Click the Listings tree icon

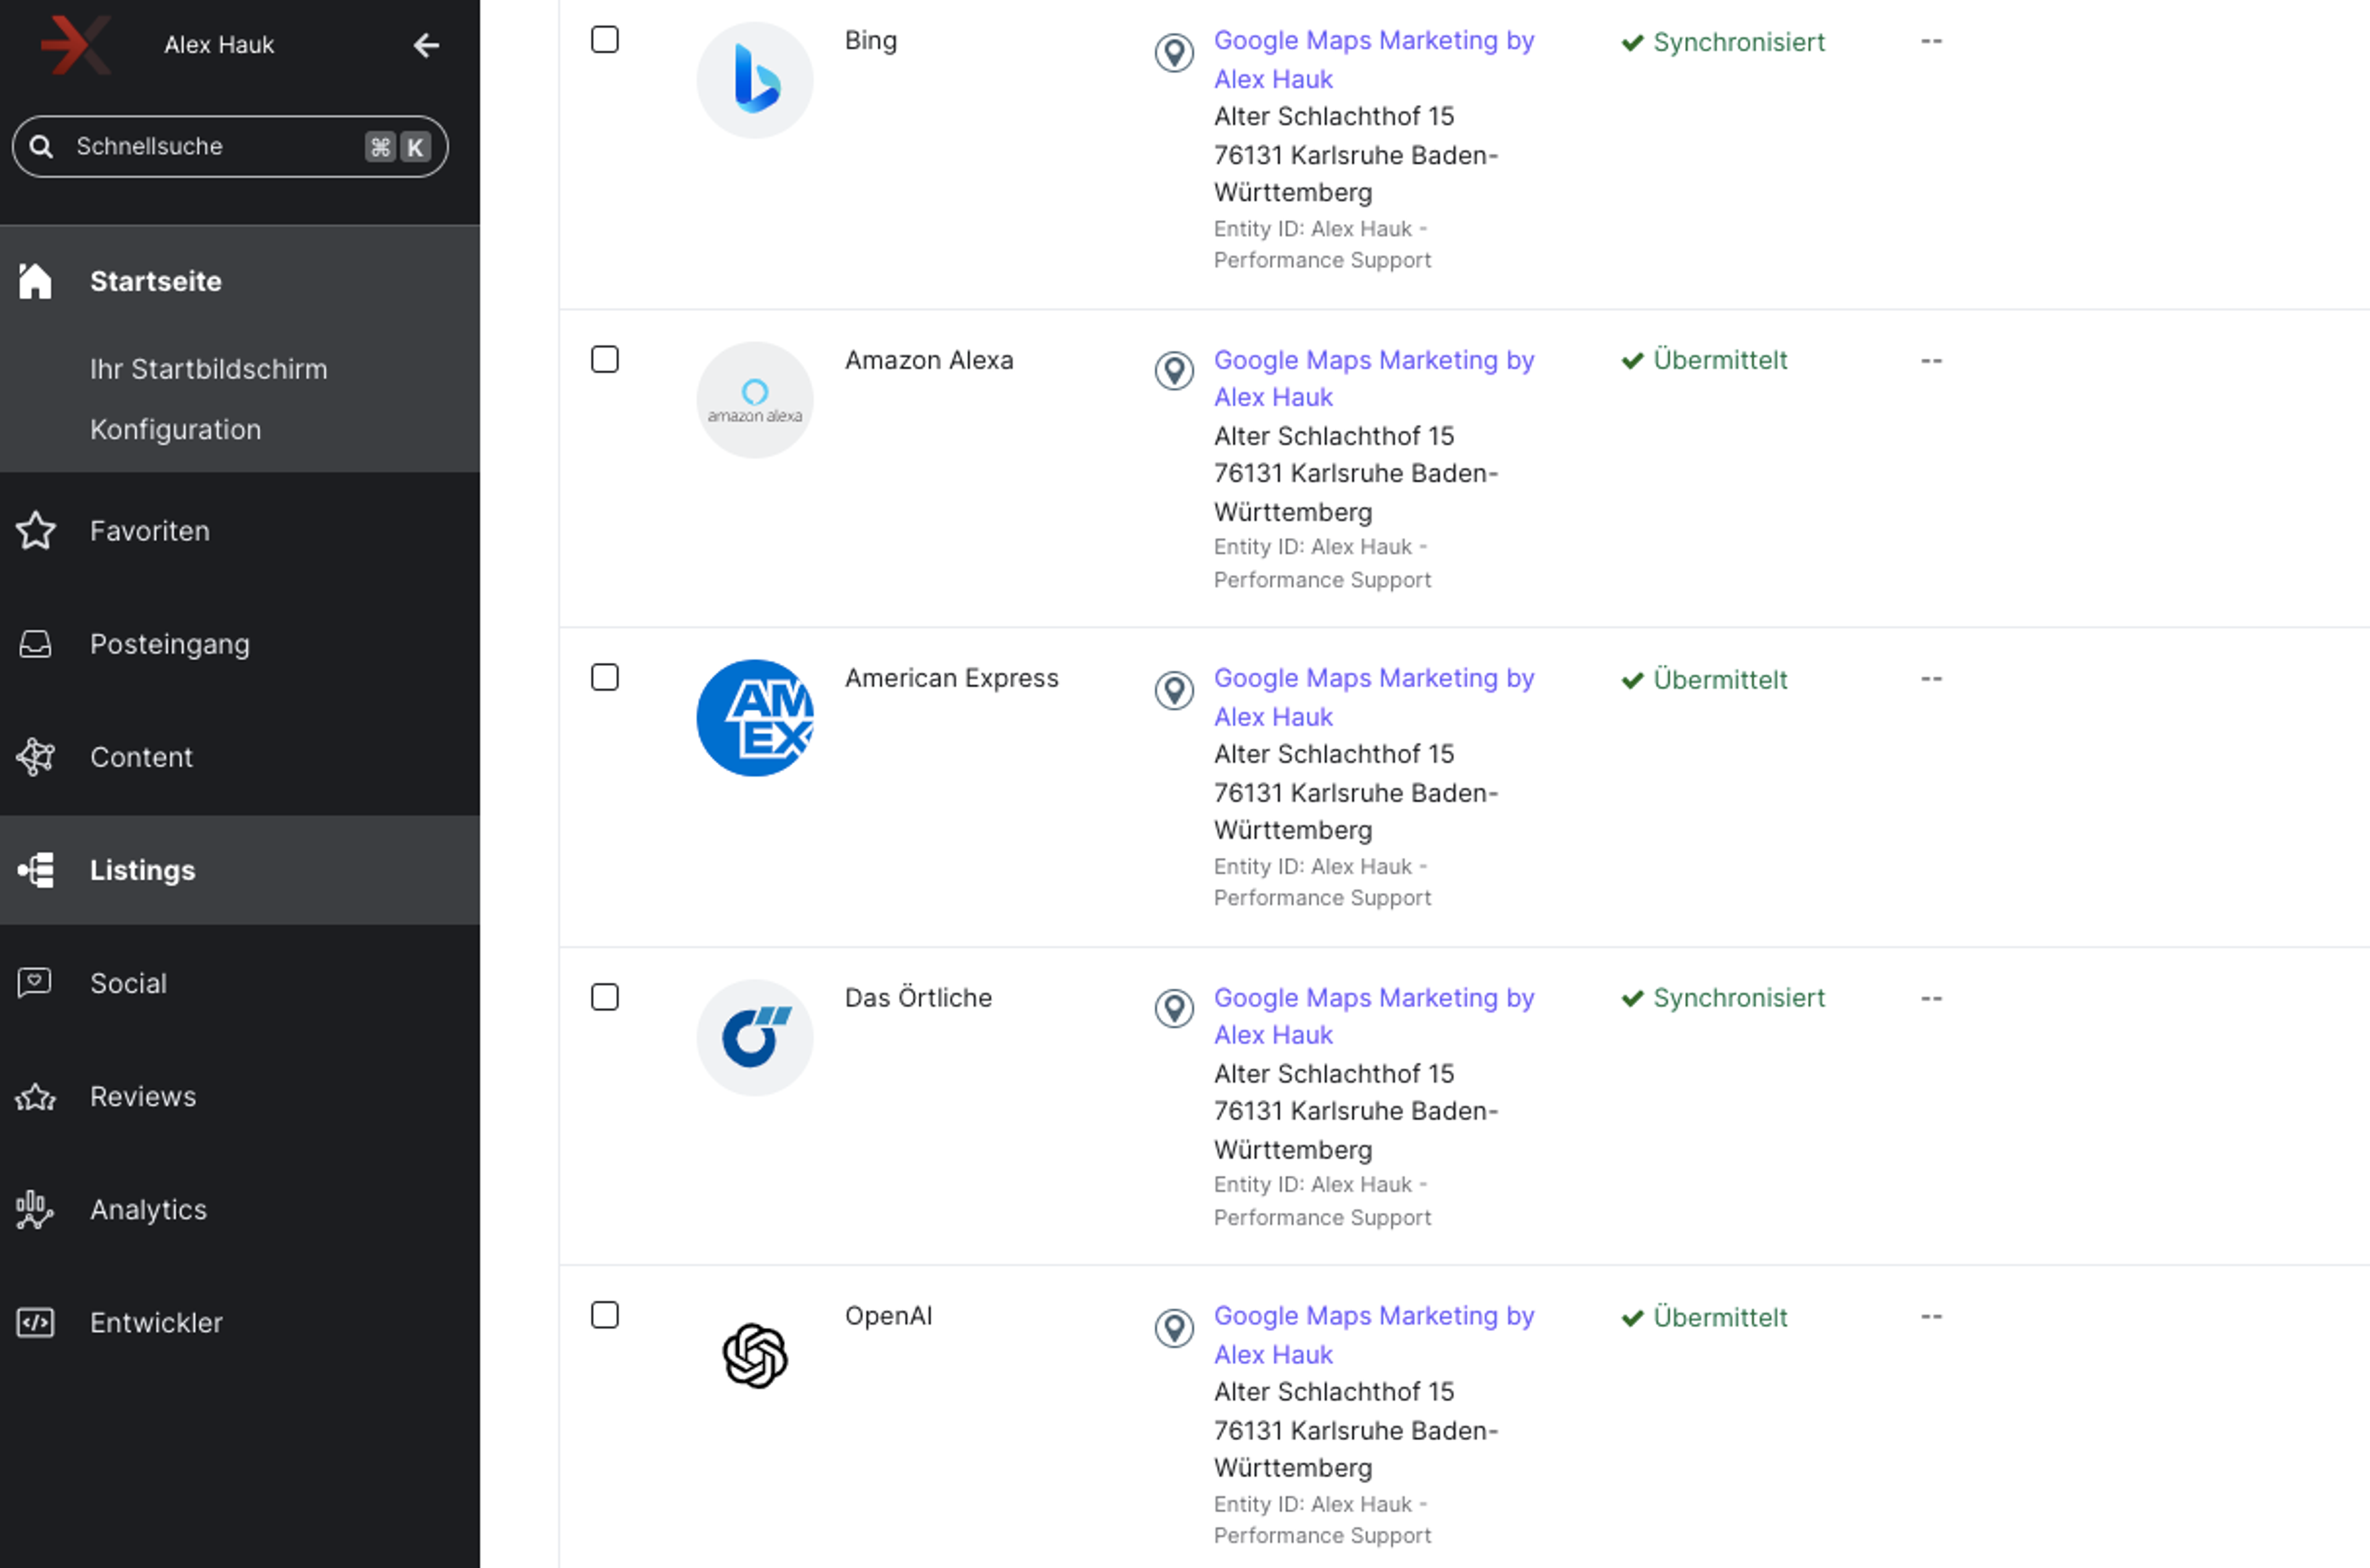(35, 870)
